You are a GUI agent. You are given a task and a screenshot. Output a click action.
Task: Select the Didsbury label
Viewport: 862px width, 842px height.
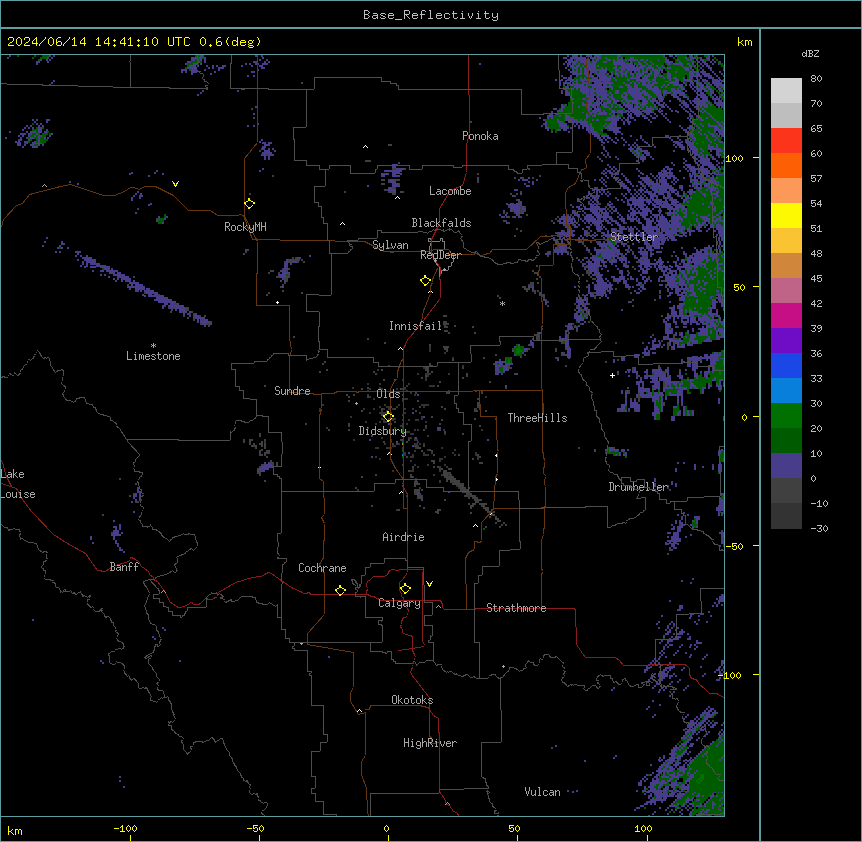click(x=383, y=431)
